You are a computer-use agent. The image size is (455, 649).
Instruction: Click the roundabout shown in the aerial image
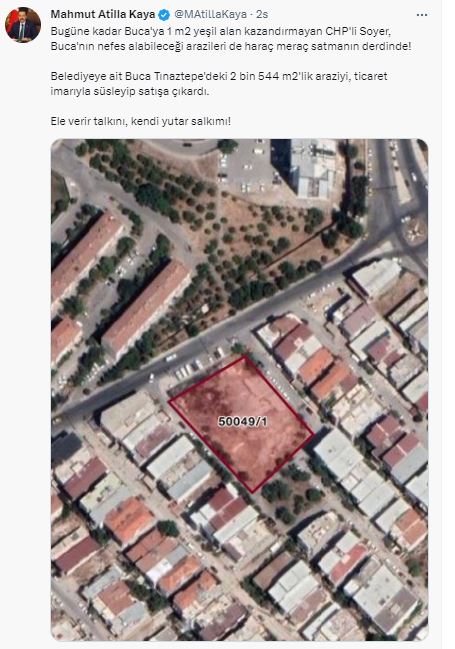[x=415, y=232]
